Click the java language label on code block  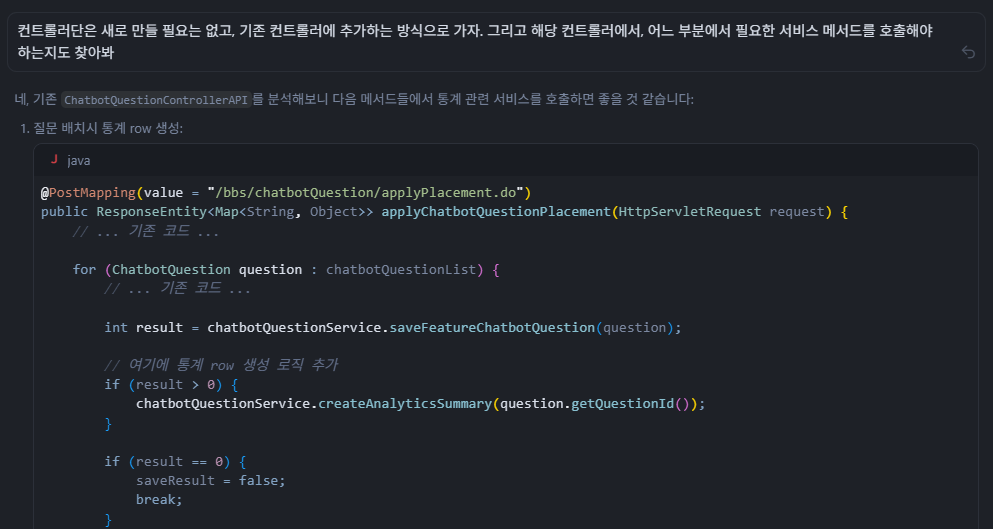point(79,160)
